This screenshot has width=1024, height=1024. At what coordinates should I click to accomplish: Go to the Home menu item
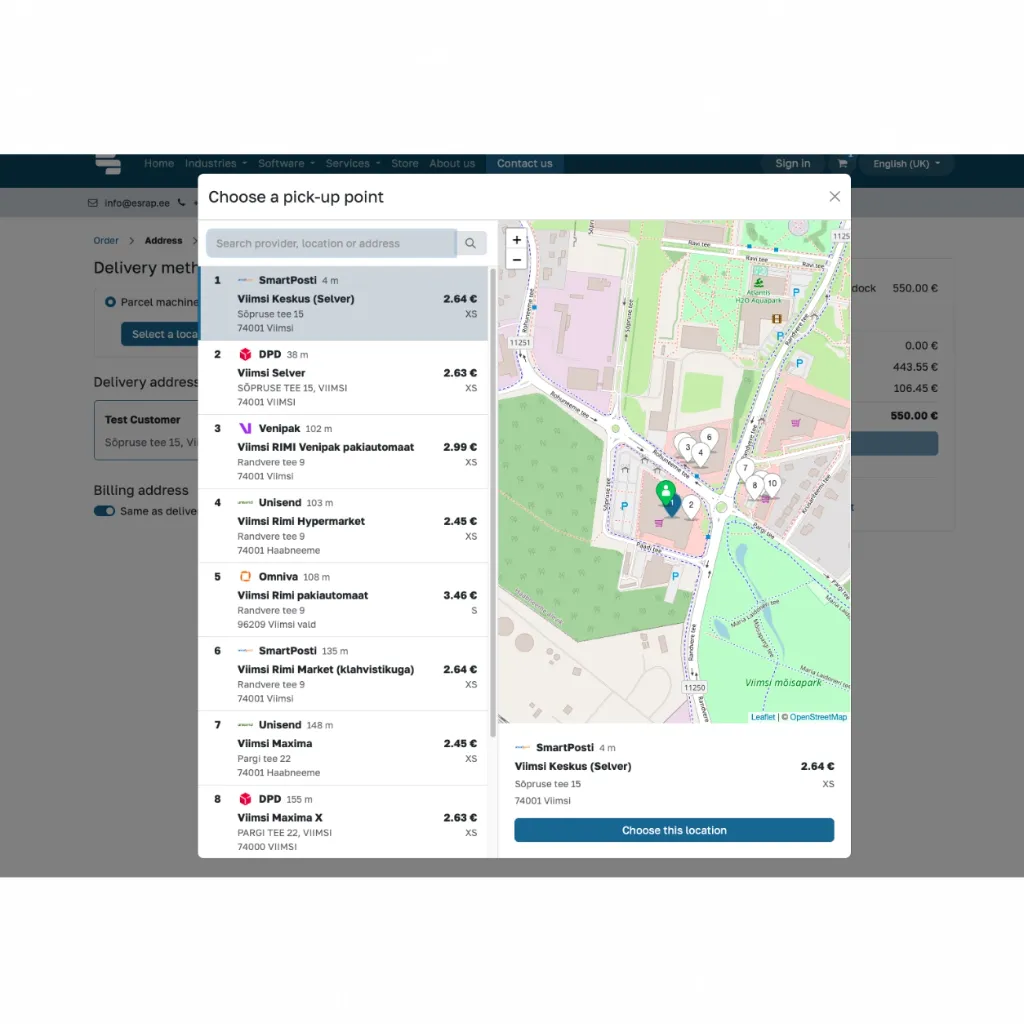159,163
